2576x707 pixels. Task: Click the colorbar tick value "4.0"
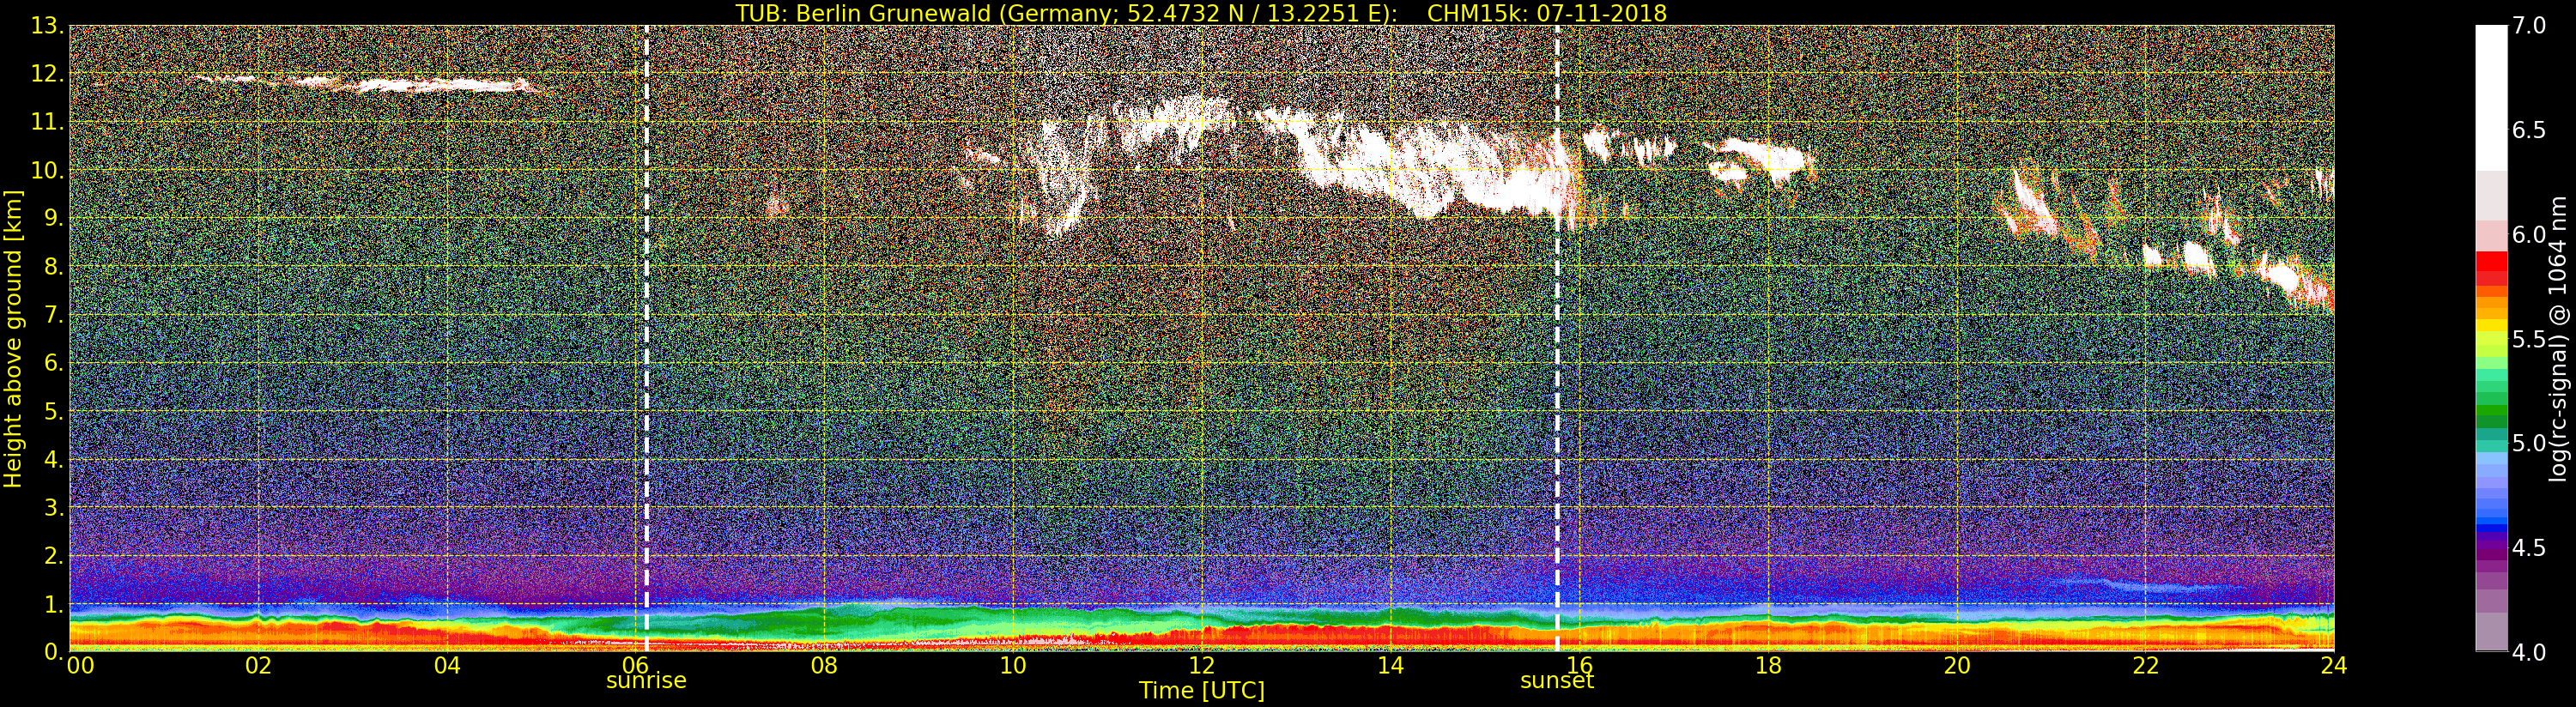(x=2529, y=652)
